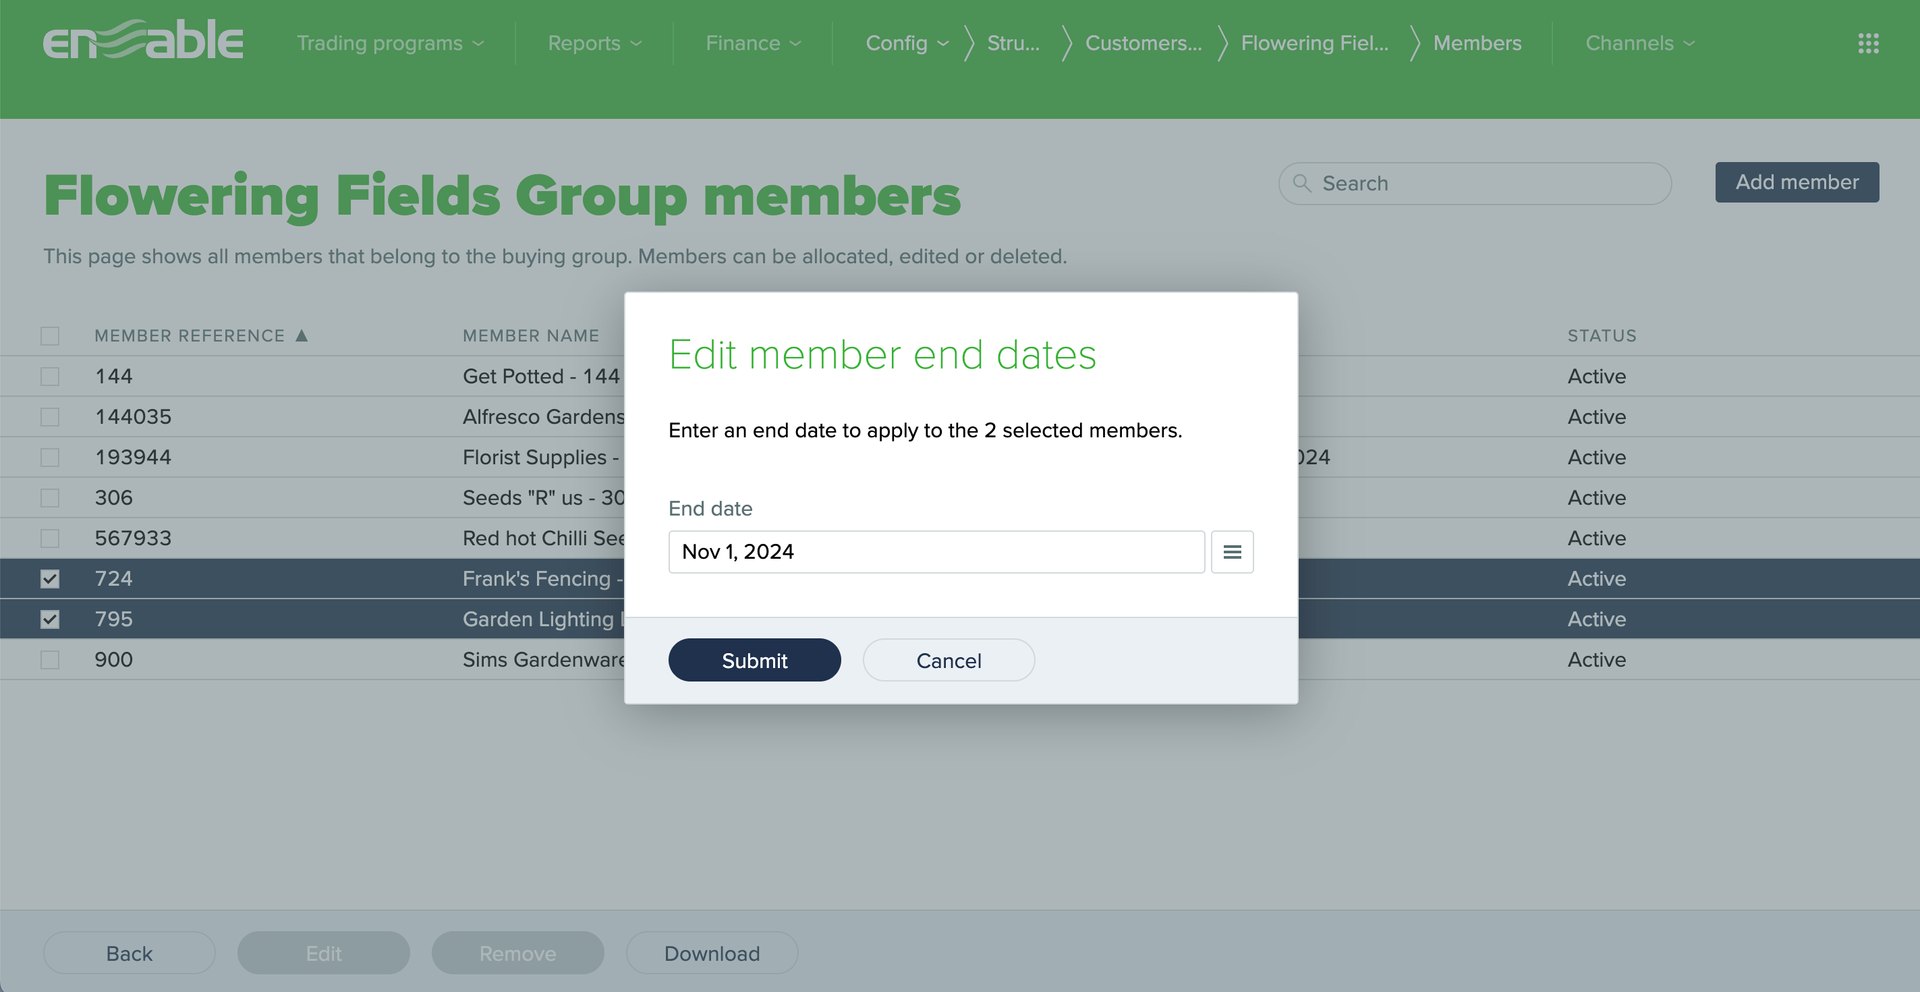Image resolution: width=1920 pixels, height=992 pixels.
Task: Expand the Trading programs dropdown
Action: [390, 43]
